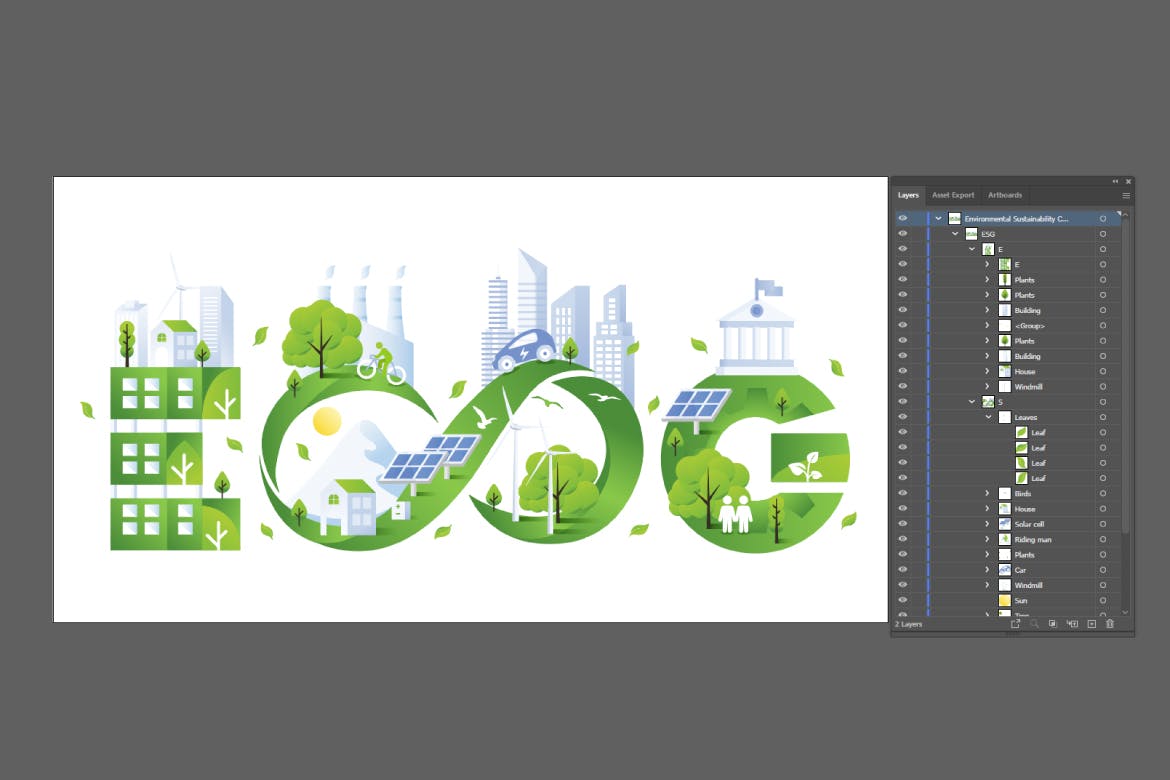Image resolution: width=1170 pixels, height=780 pixels.
Task: Select the first Leaf sublayer thumbnail
Action: [1022, 432]
